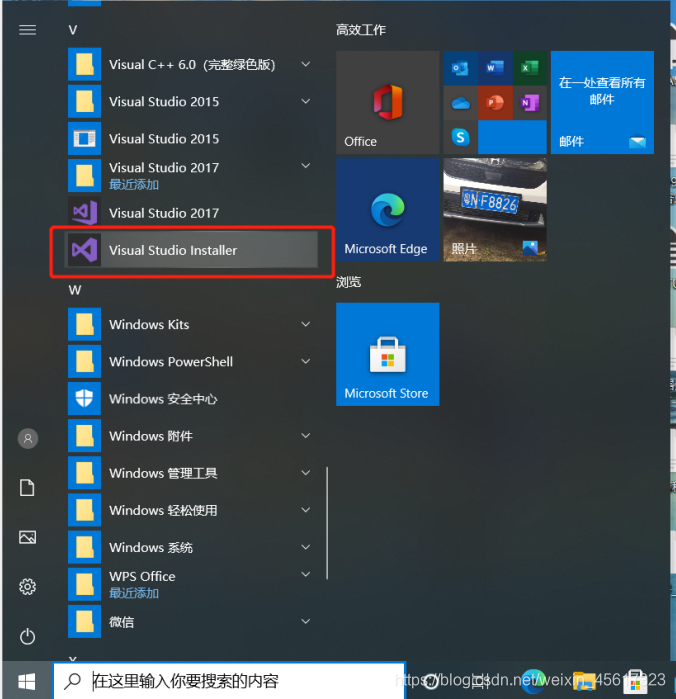Click the Windows 管理工具 folder icon
The image size is (676, 699).
point(84,473)
